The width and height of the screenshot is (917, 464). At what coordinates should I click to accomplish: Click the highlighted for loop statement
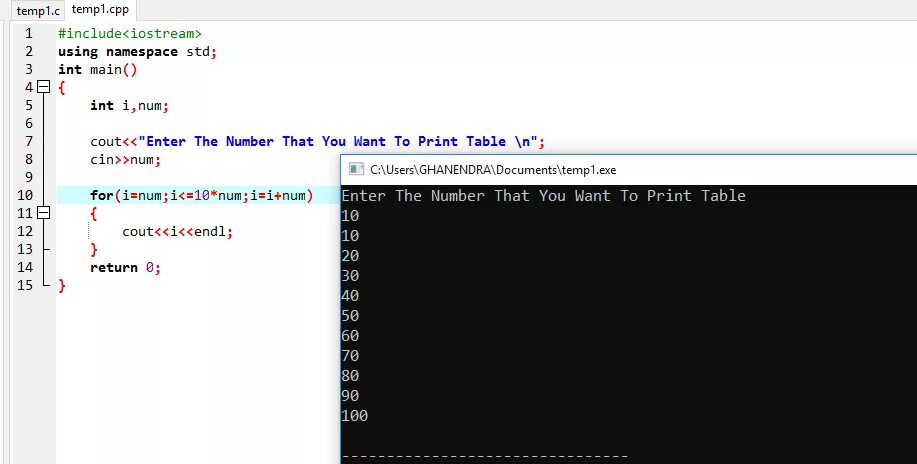tap(202, 195)
